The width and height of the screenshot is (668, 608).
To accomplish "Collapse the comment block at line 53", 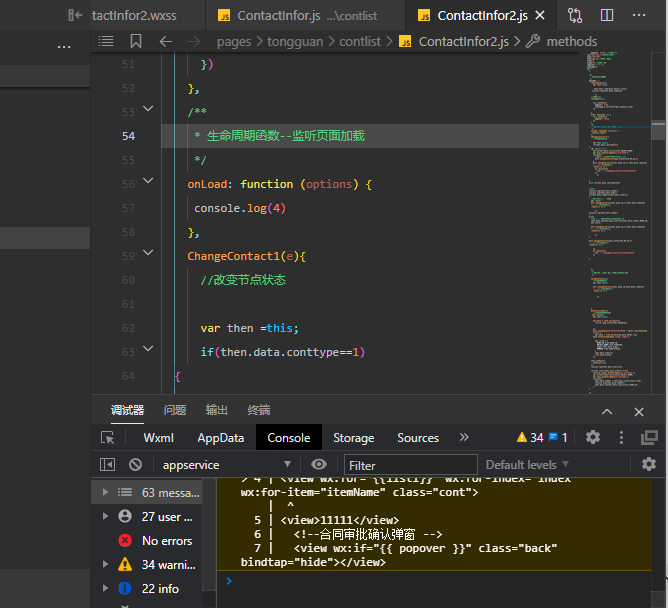I will (148, 109).
